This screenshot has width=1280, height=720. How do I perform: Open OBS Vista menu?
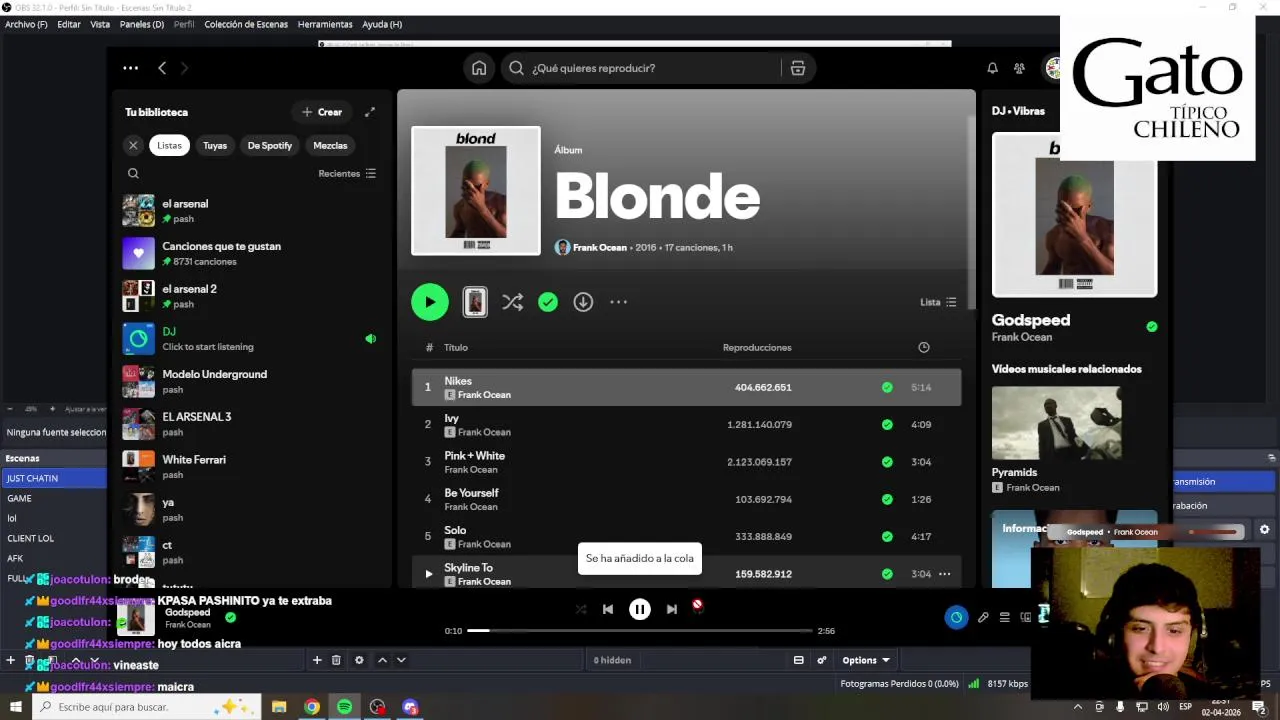pos(100,24)
